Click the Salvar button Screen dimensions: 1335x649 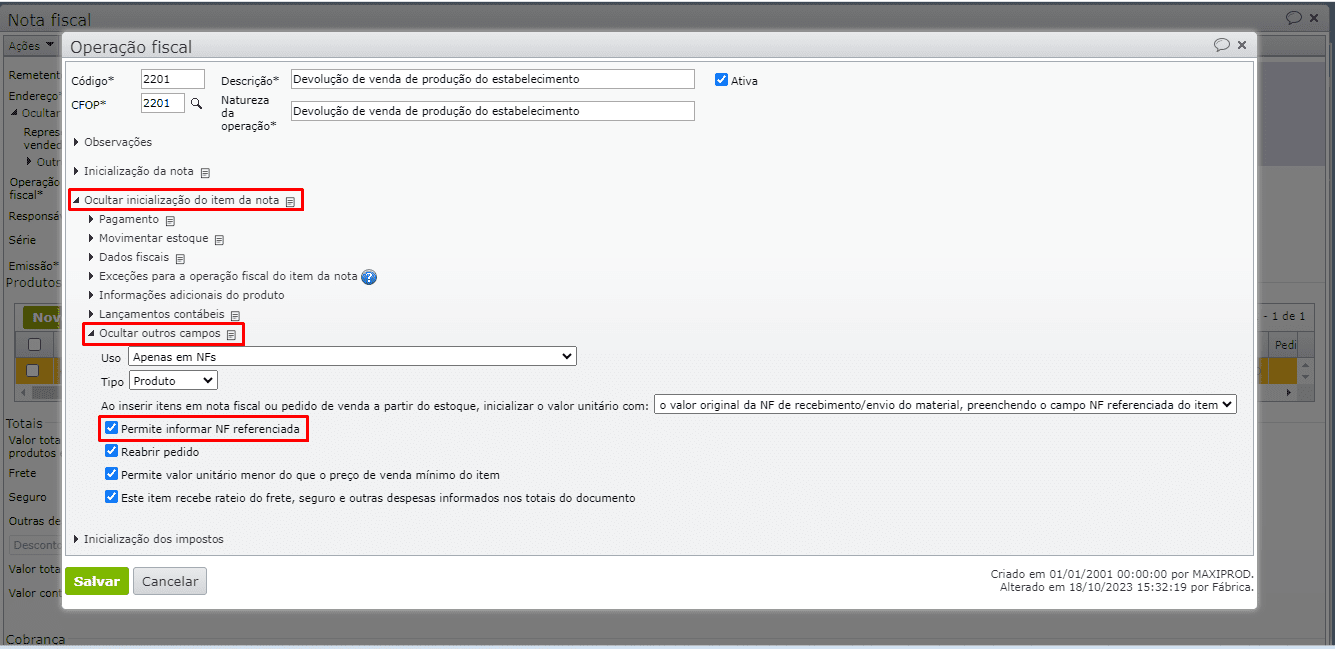(x=97, y=581)
